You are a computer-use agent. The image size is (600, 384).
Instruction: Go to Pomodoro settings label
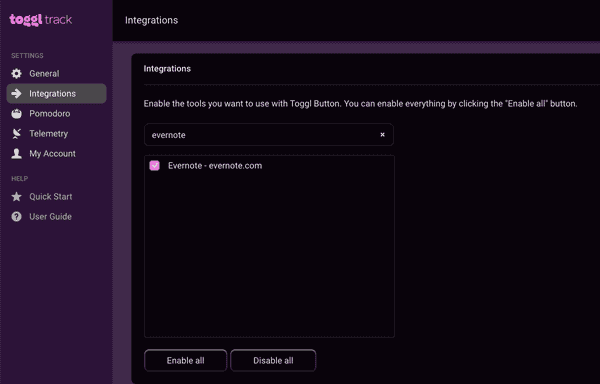pos(50,114)
